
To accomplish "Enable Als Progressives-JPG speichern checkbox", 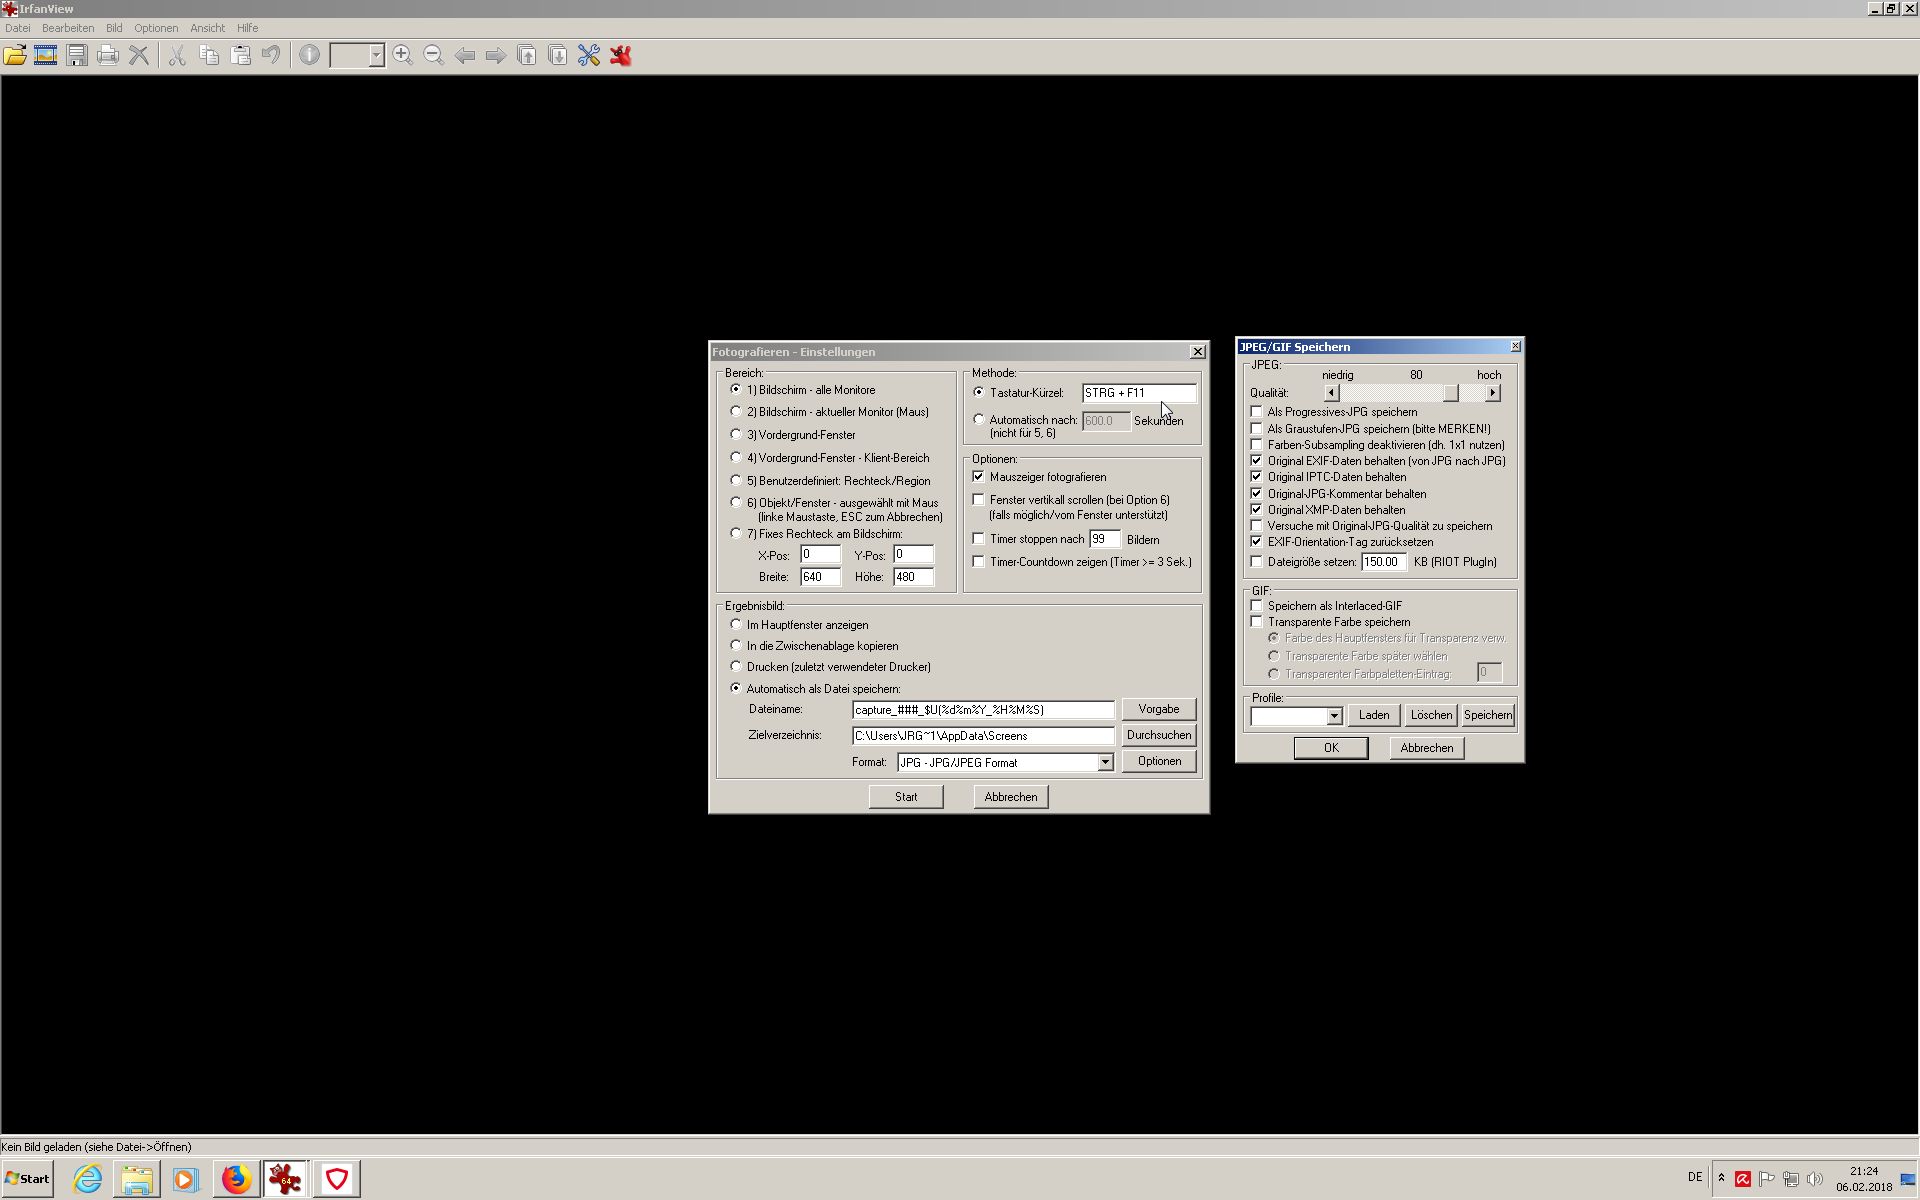I will pos(1257,412).
